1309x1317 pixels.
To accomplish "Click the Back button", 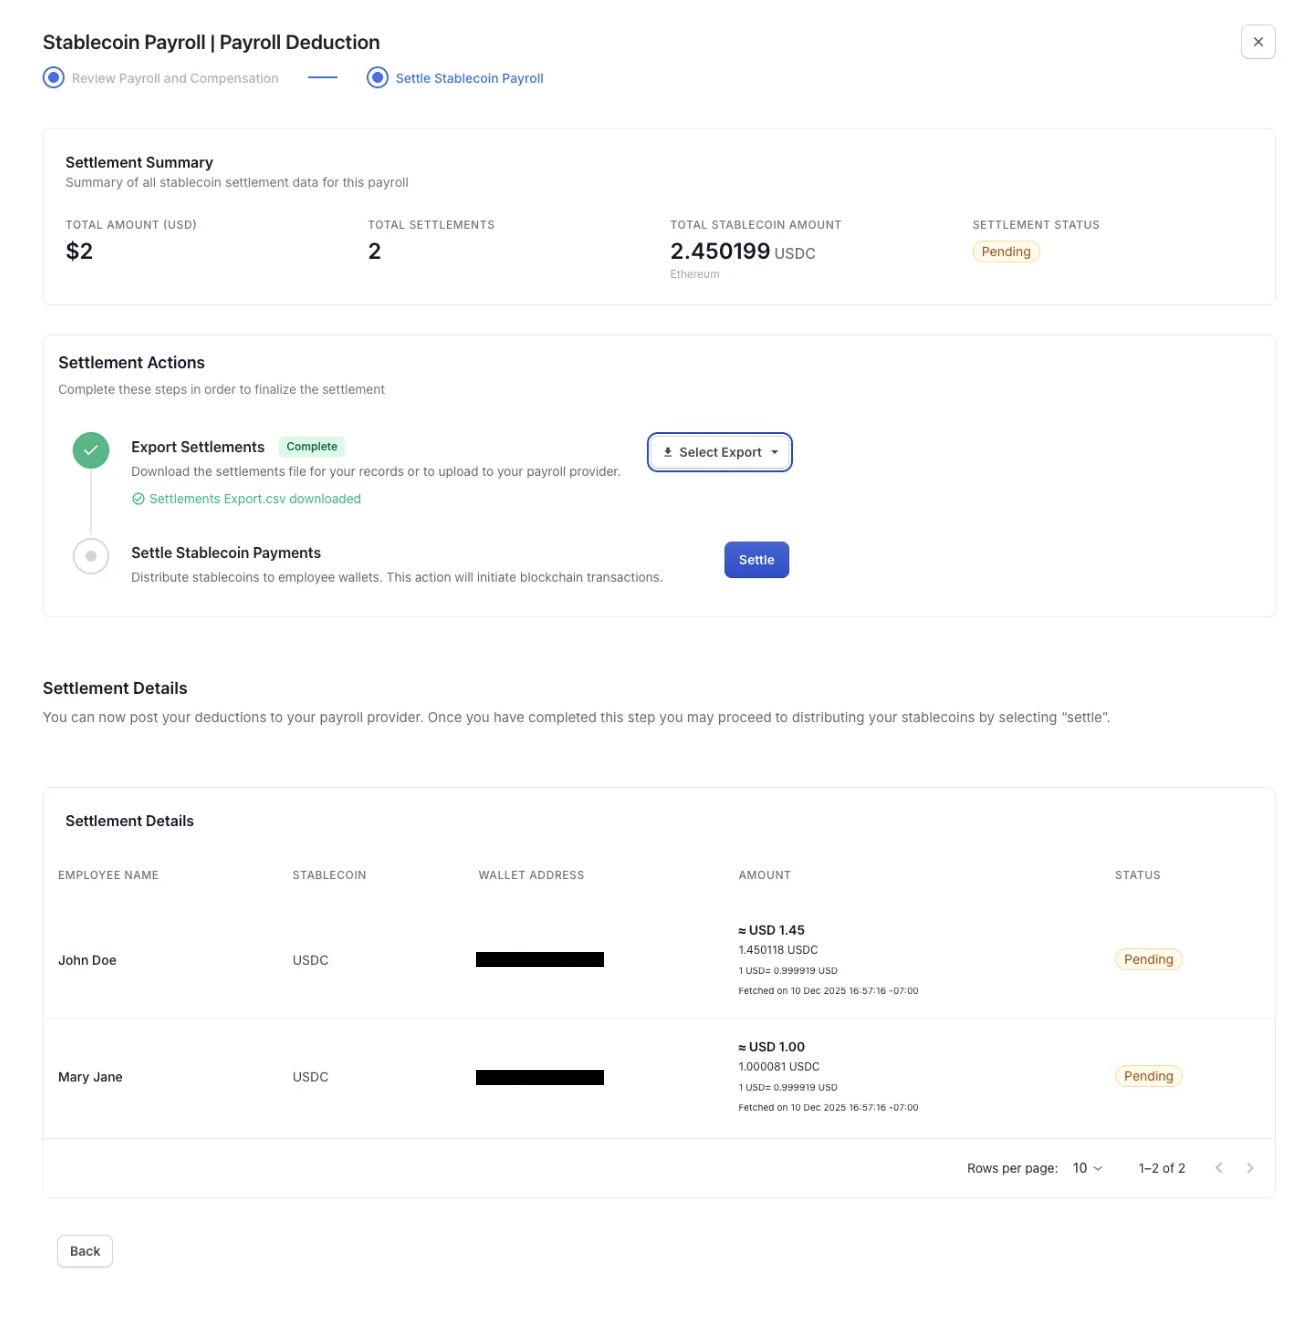I will pos(85,1251).
